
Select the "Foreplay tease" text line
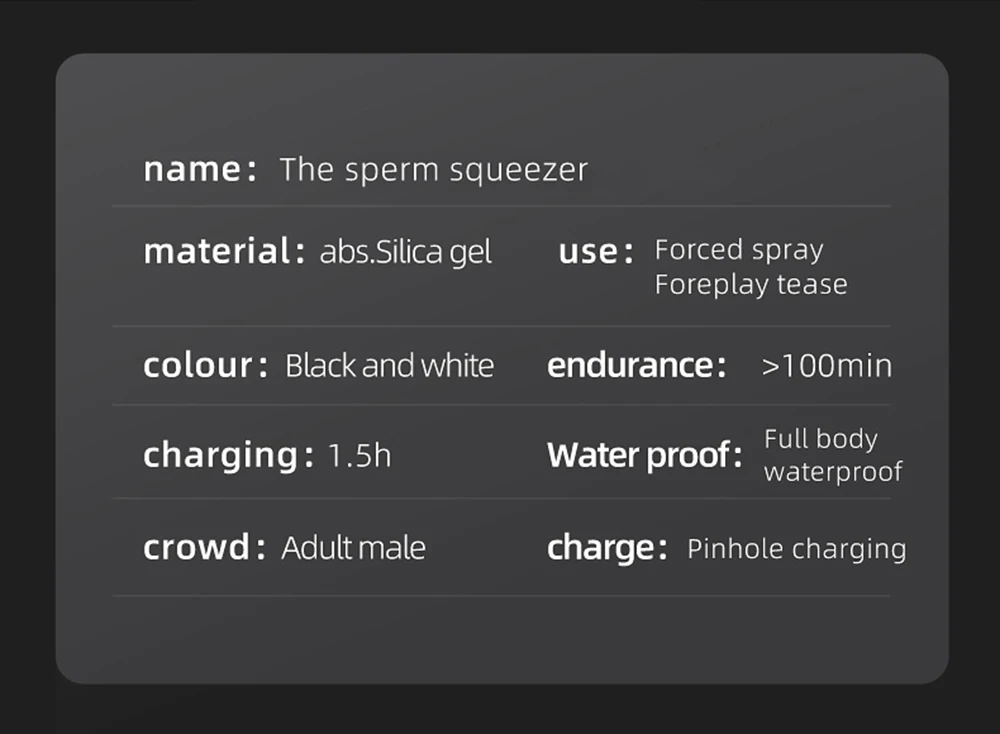point(751,285)
